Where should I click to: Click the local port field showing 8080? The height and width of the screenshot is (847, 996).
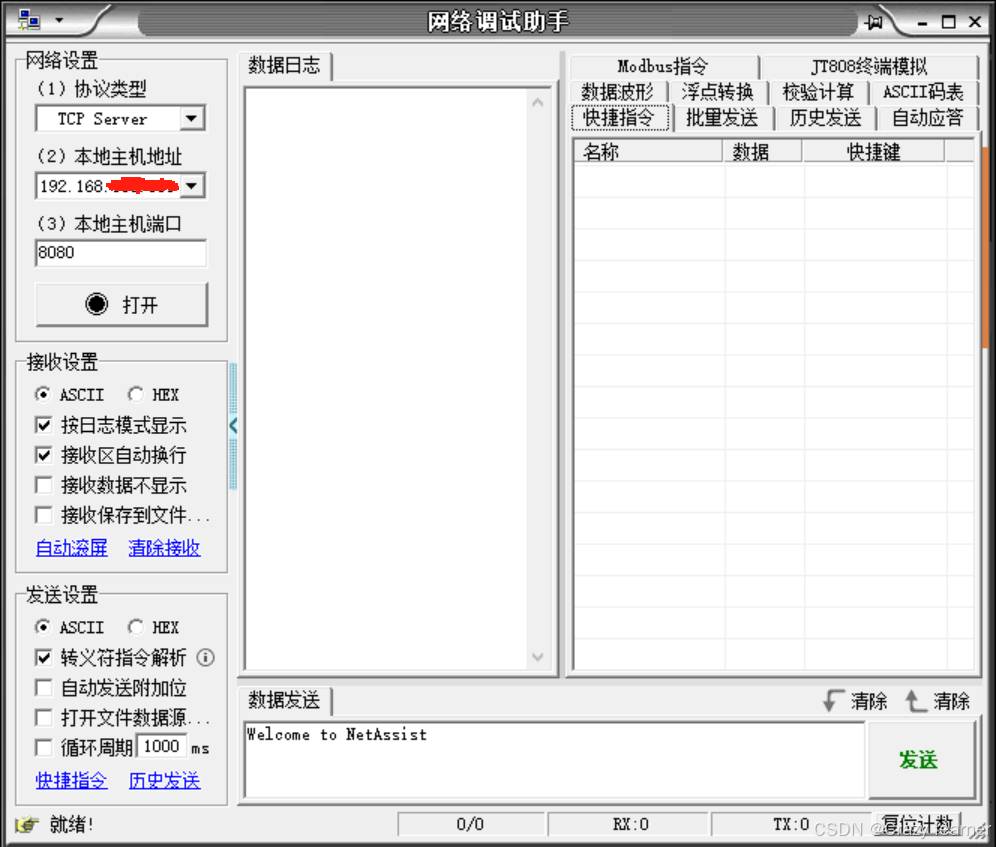pos(121,253)
